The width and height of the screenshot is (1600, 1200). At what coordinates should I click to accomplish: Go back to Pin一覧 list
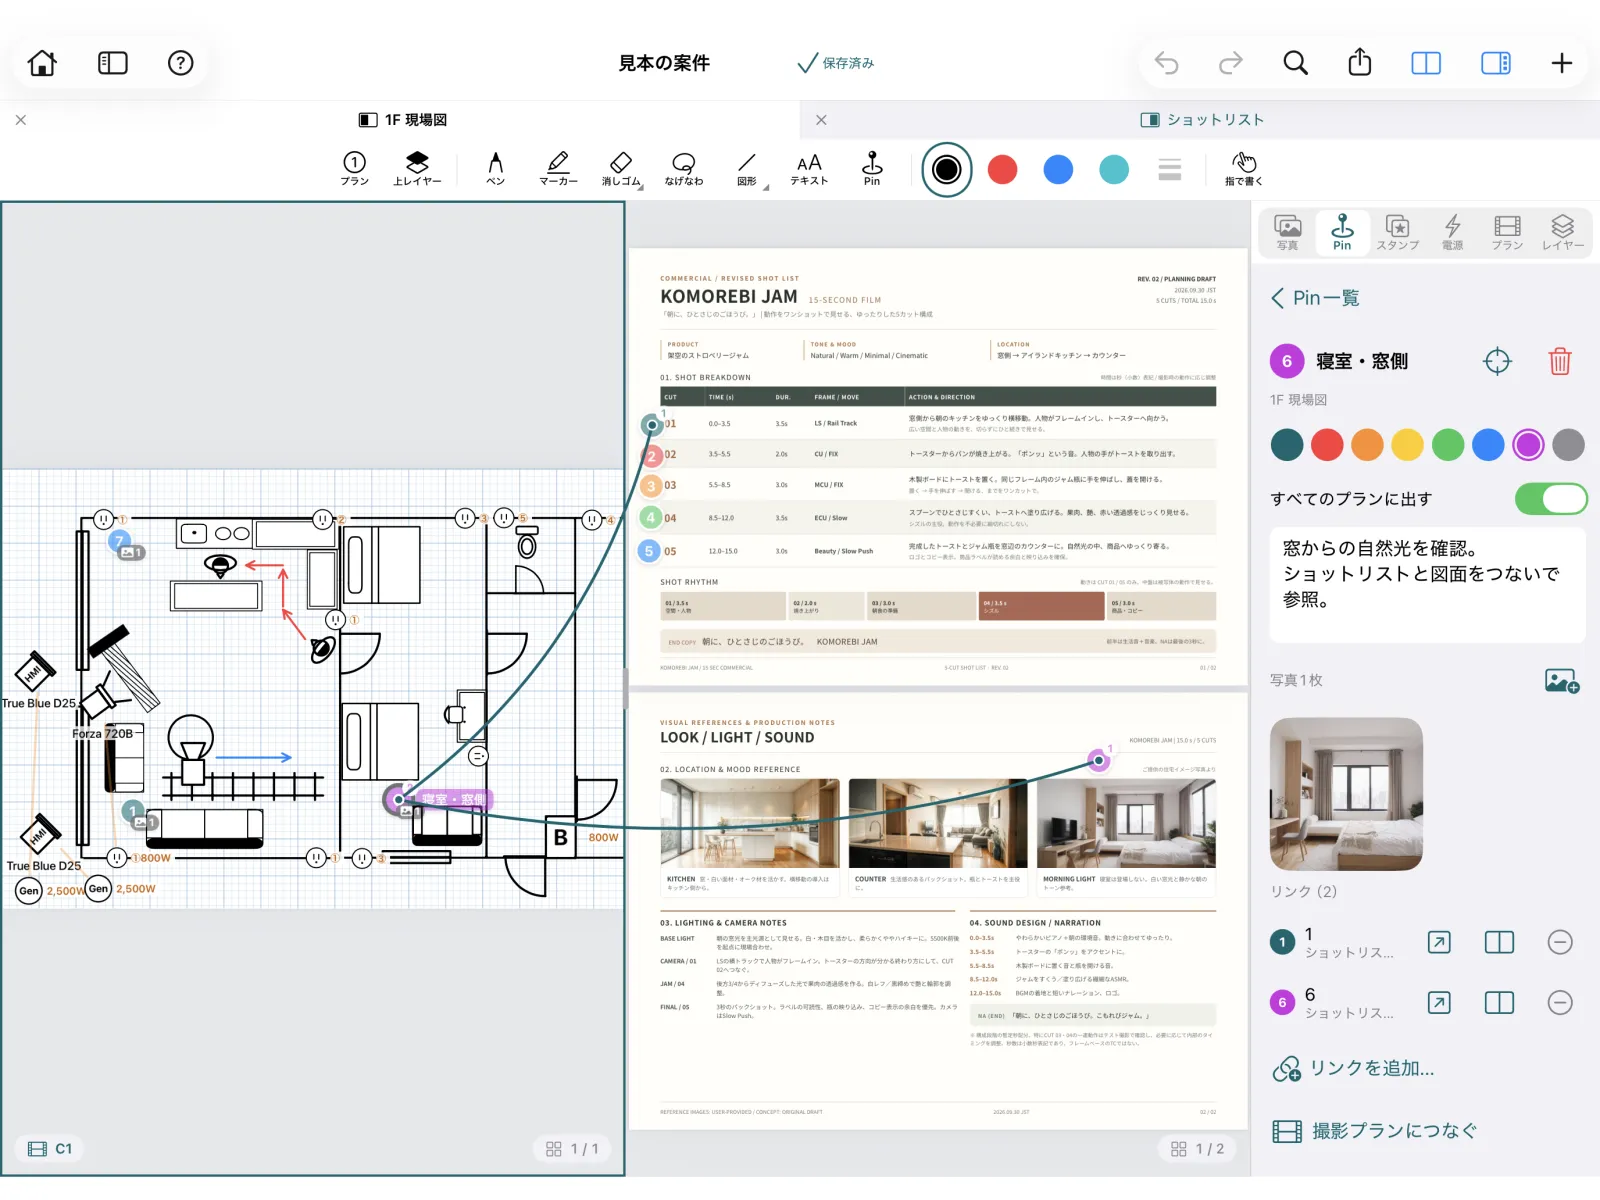pos(1315,298)
